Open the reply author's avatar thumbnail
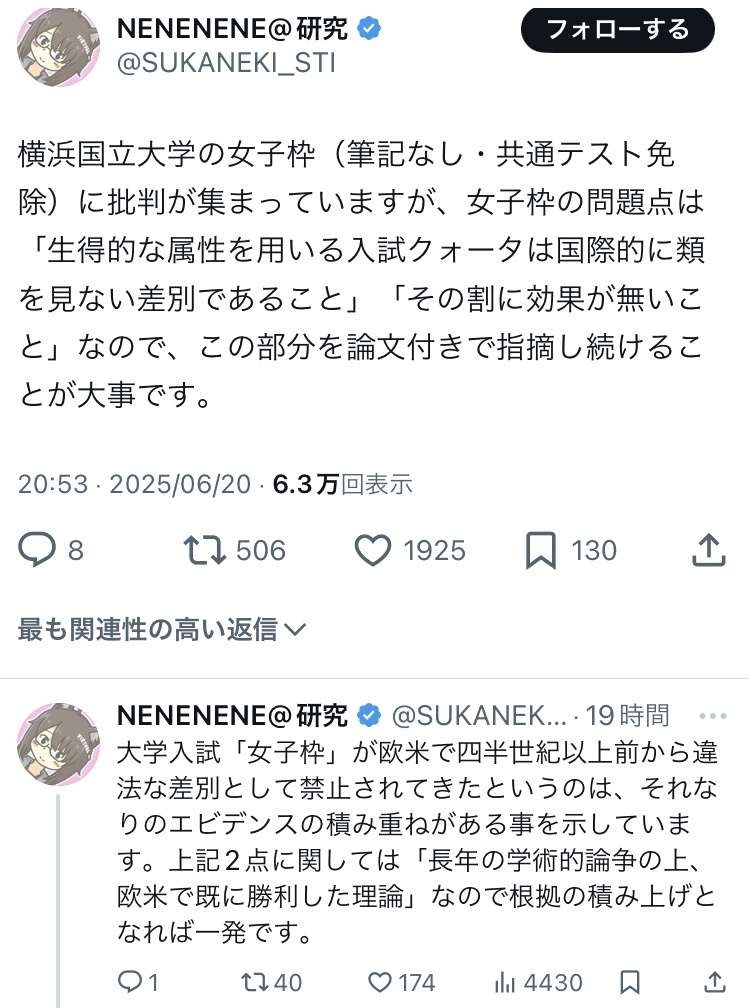This screenshot has width=749, height=1008. click(59, 743)
